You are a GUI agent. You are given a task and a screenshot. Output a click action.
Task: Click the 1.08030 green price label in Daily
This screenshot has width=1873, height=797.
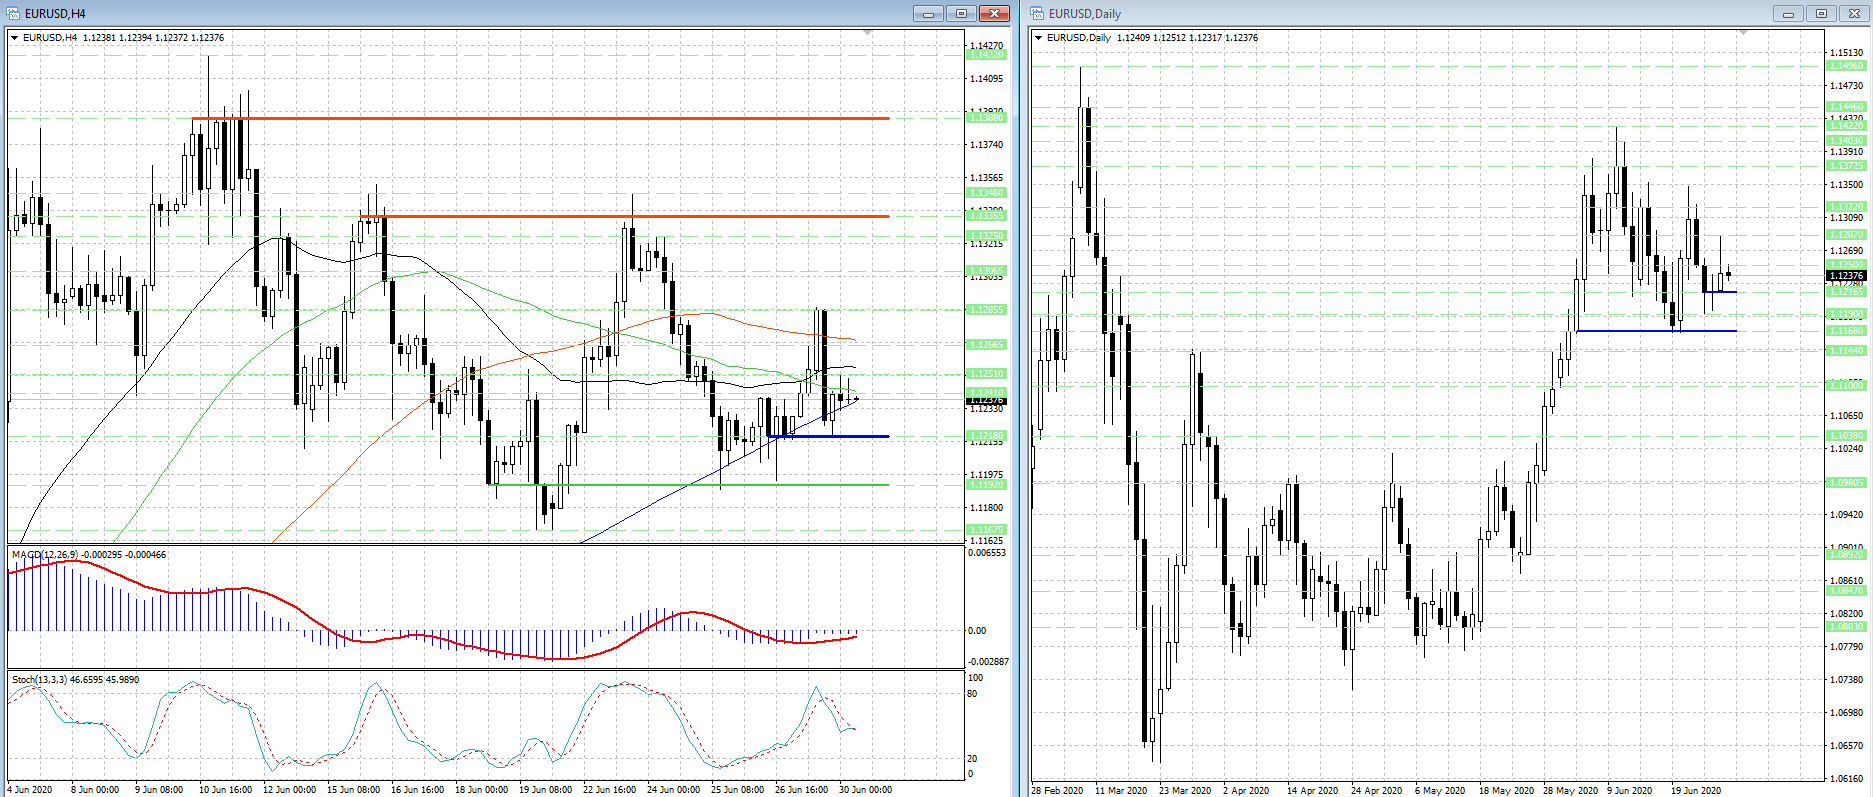[x=1846, y=627]
